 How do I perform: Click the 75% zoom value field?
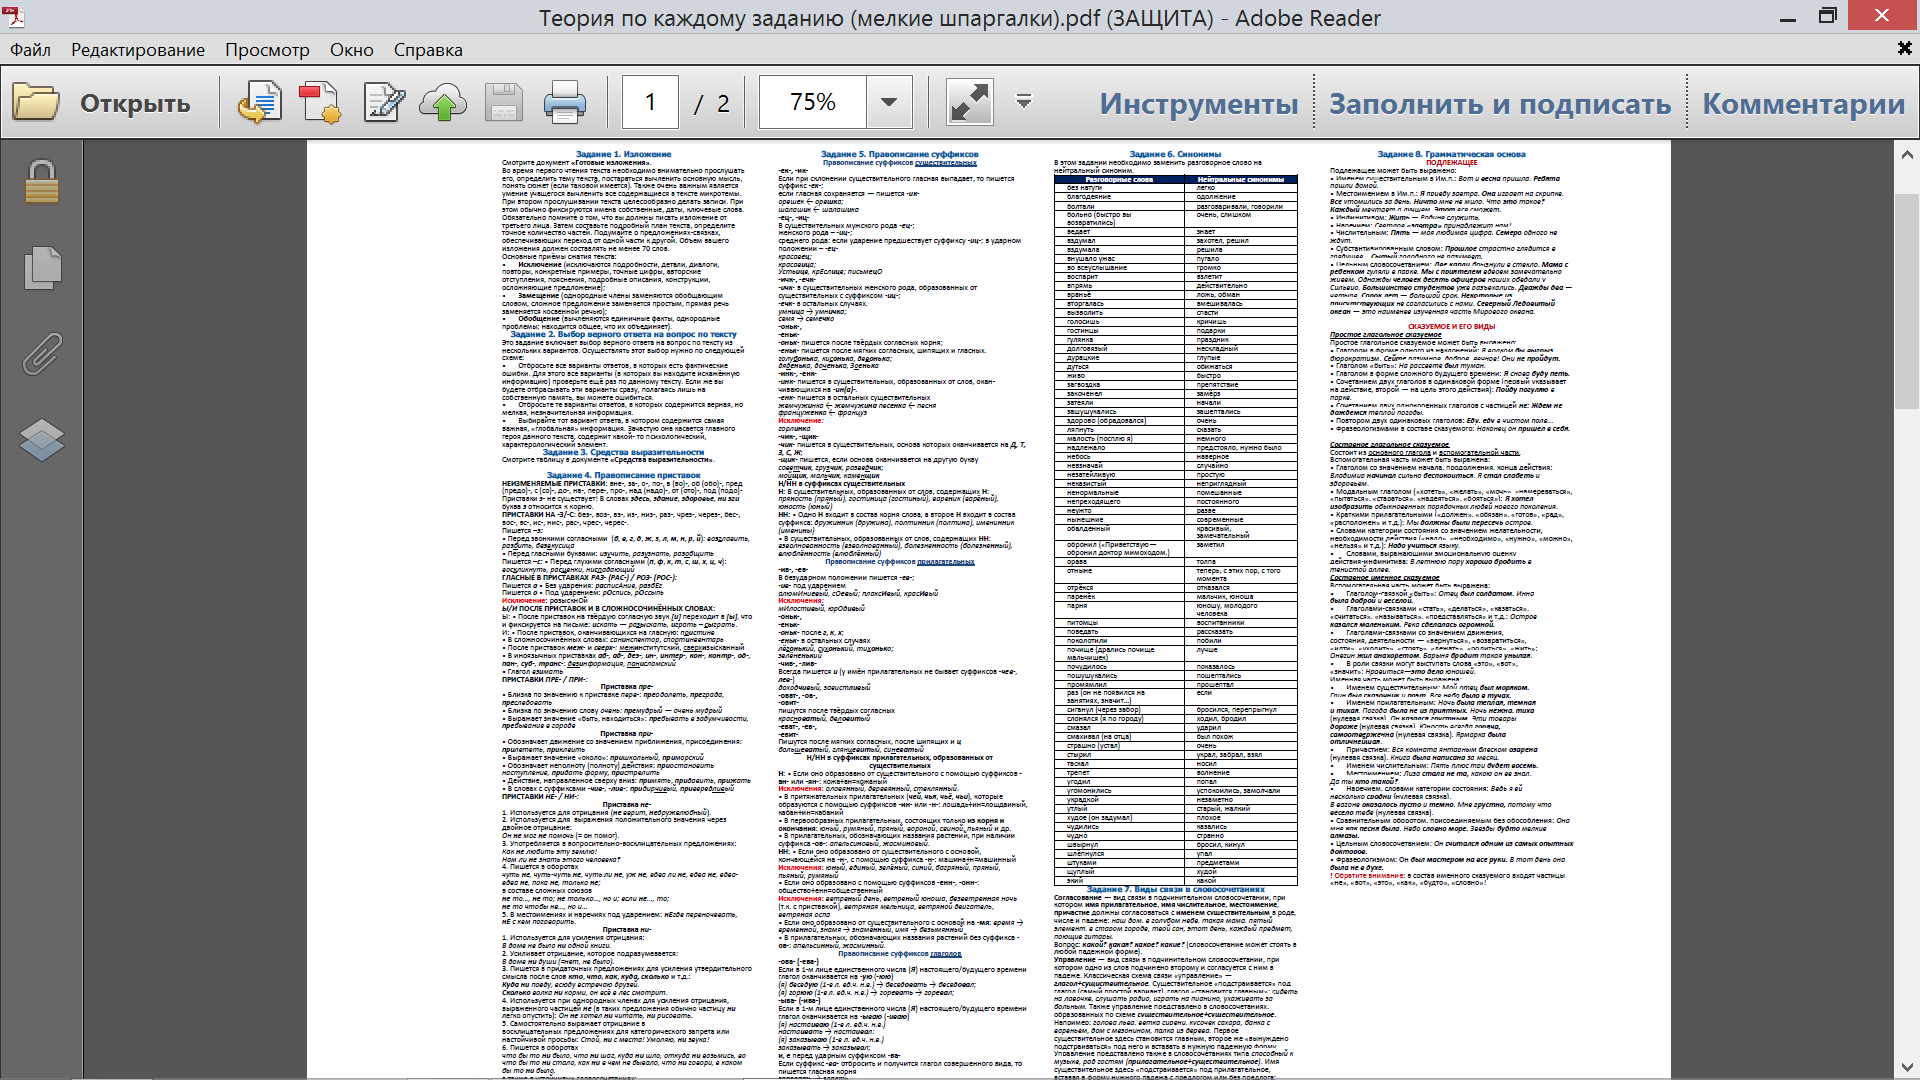click(x=812, y=102)
